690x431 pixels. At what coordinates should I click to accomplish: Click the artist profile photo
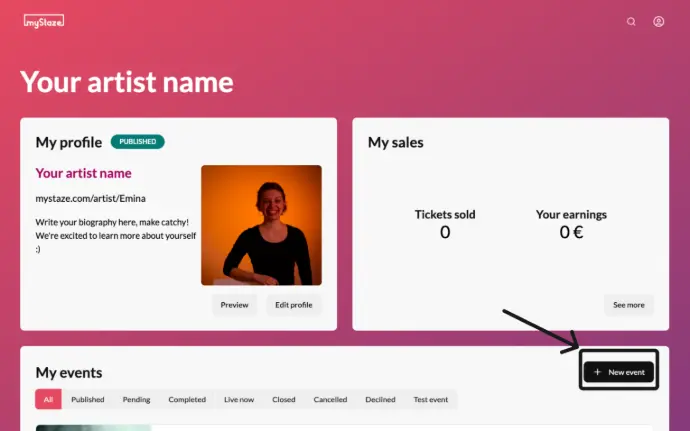tap(261, 225)
